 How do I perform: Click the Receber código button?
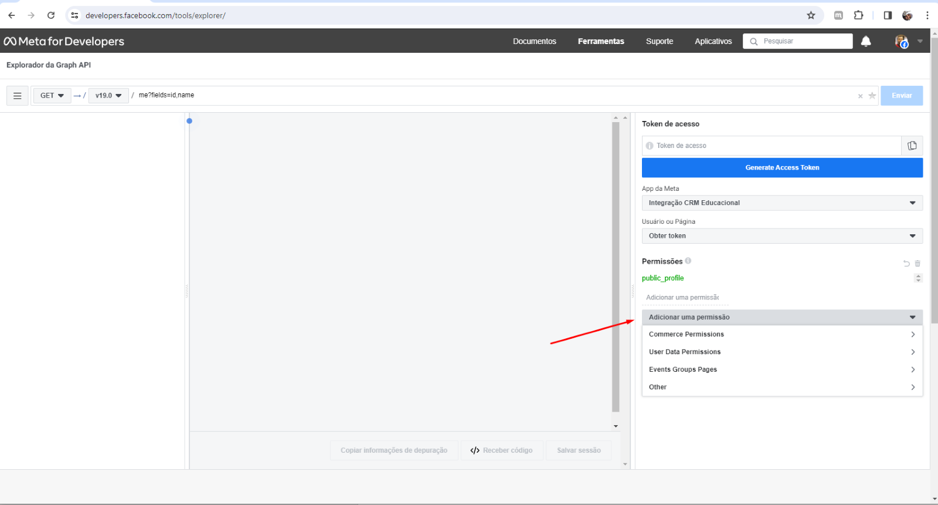pyautogui.click(x=501, y=451)
